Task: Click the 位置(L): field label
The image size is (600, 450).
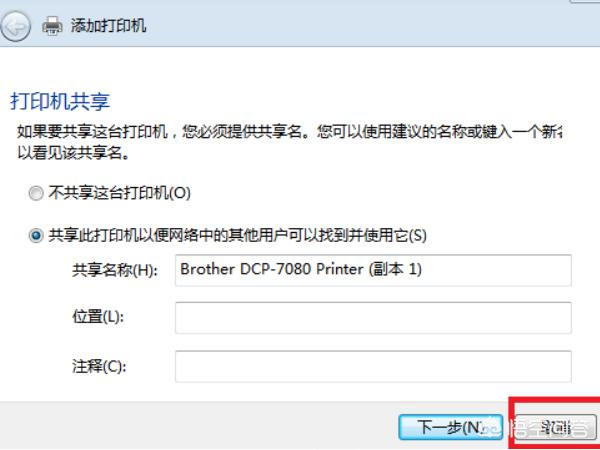Action: [98, 318]
